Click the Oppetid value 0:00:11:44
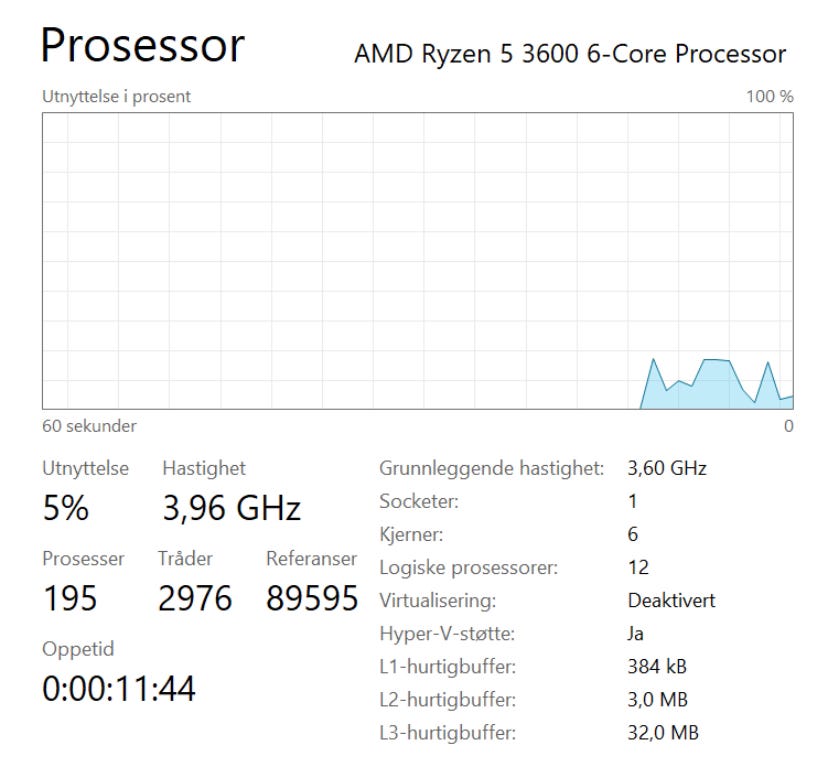The image size is (828, 772). point(119,689)
